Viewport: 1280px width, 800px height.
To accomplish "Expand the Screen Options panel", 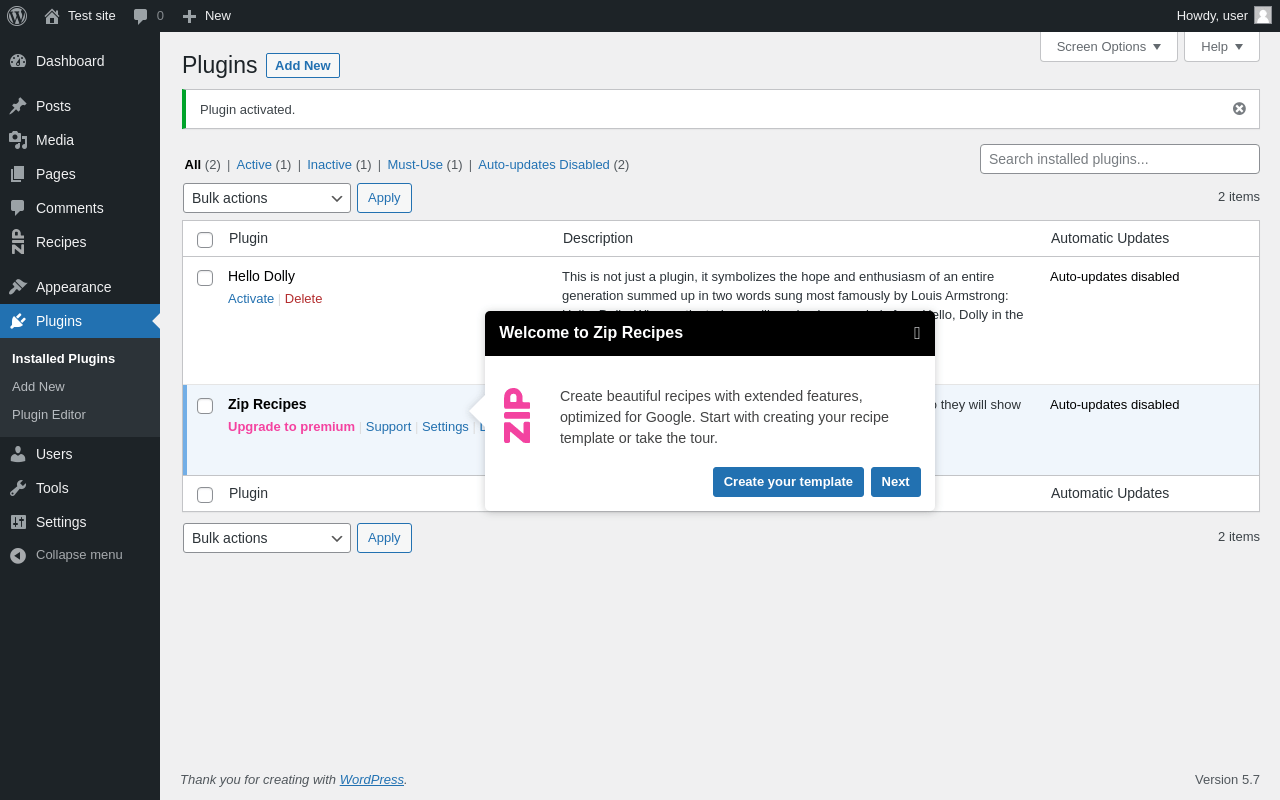I will click(x=1109, y=46).
